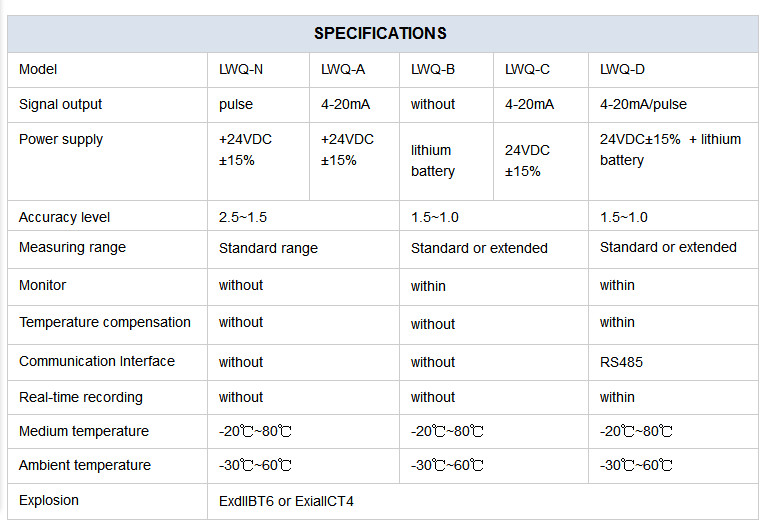Click the SPECIFICATIONS table header

tap(380, 33)
